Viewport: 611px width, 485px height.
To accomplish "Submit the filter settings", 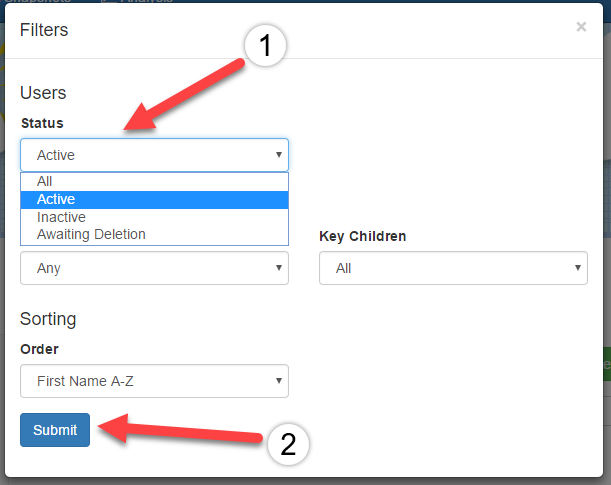I will pyautogui.click(x=55, y=430).
